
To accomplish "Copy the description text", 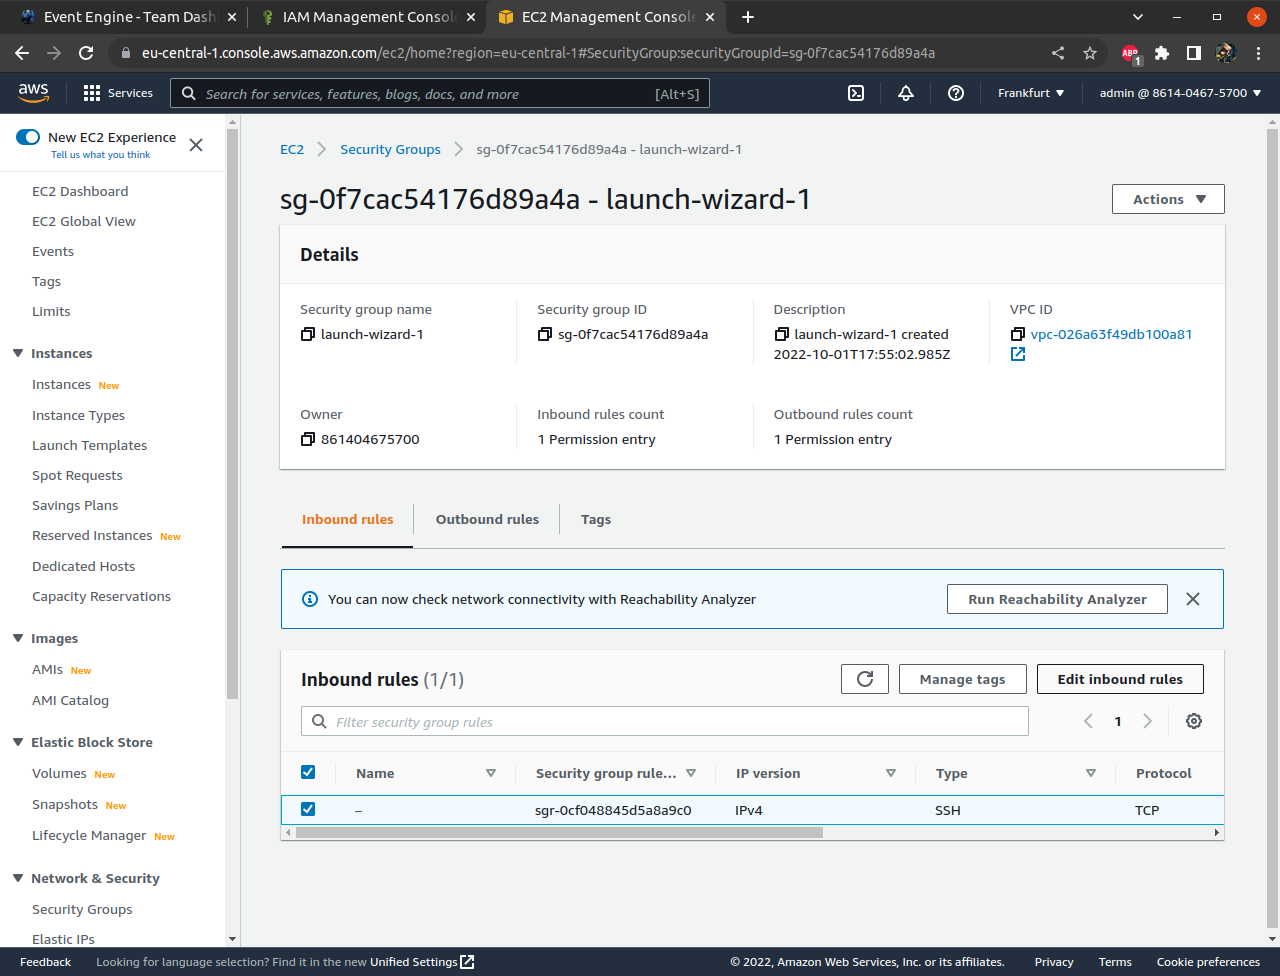I will [782, 334].
